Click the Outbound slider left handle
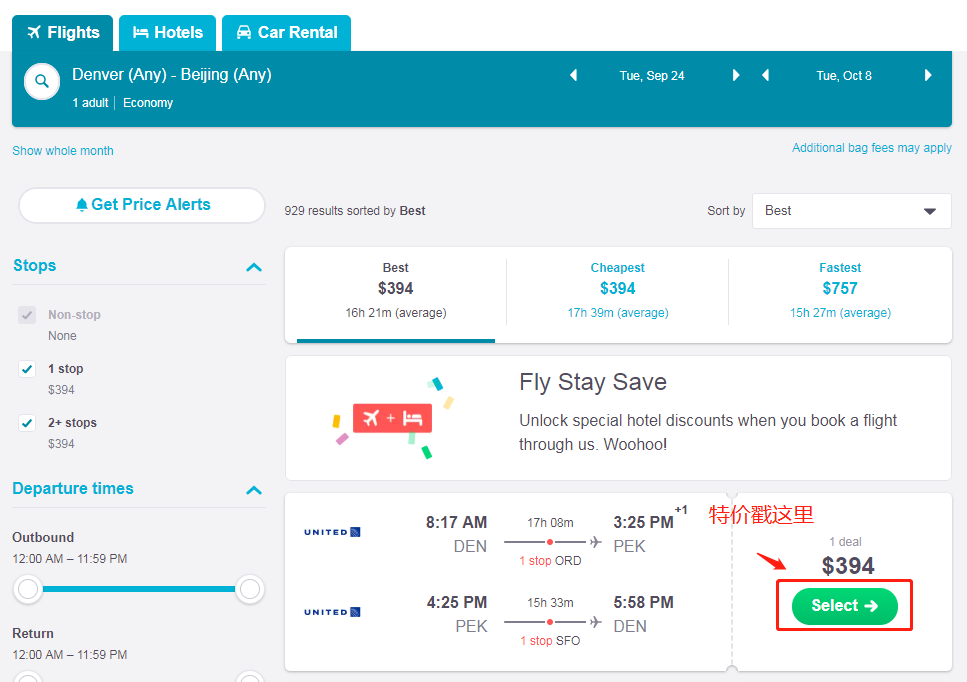The image size is (967, 682). [x=28, y=589]
